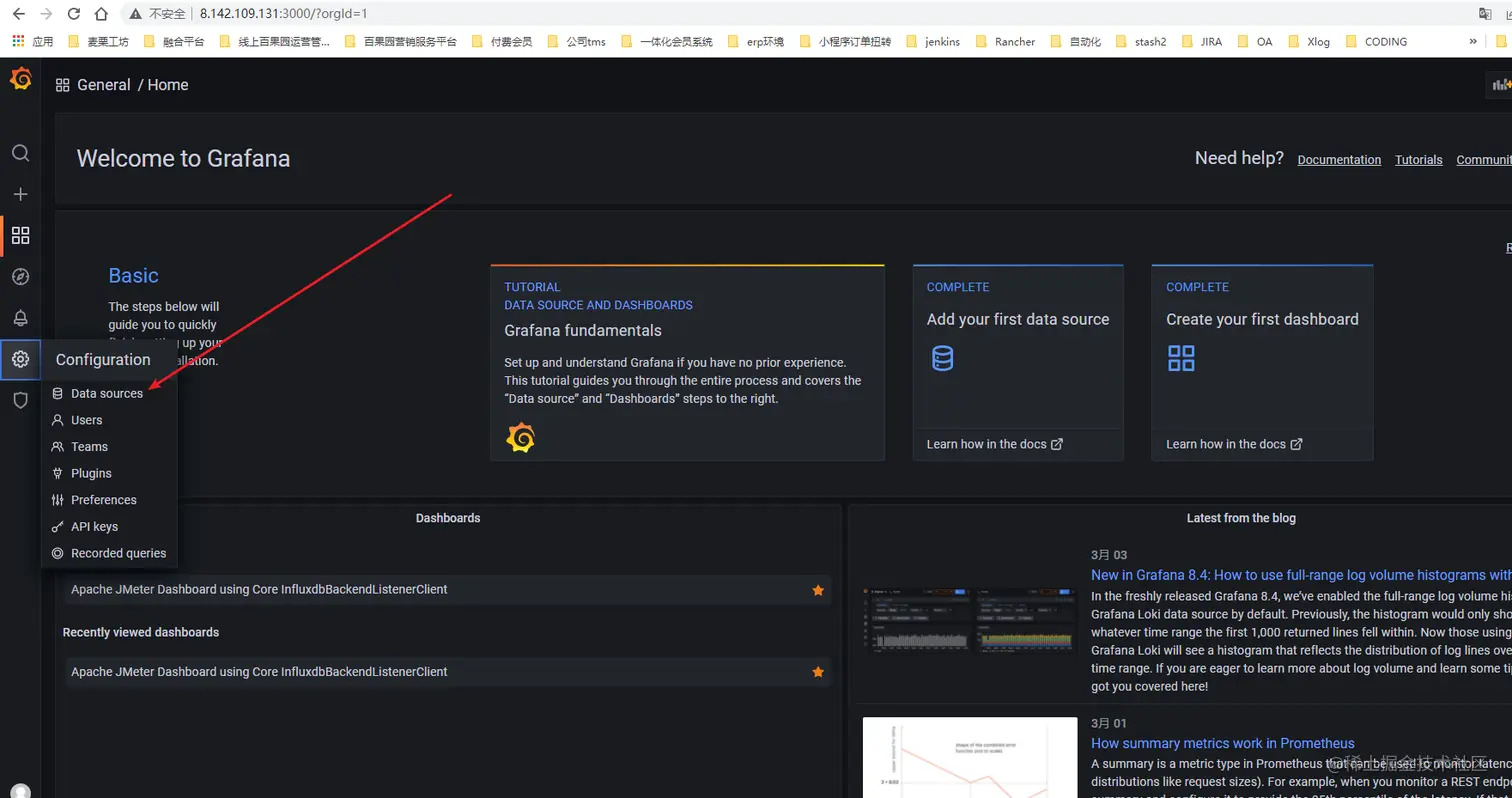The width and height of the screenshot is (1512, 798).
Task: Open the Search dashboards sidebar icon
Action: pyautogui.click(x=20, y=153)
